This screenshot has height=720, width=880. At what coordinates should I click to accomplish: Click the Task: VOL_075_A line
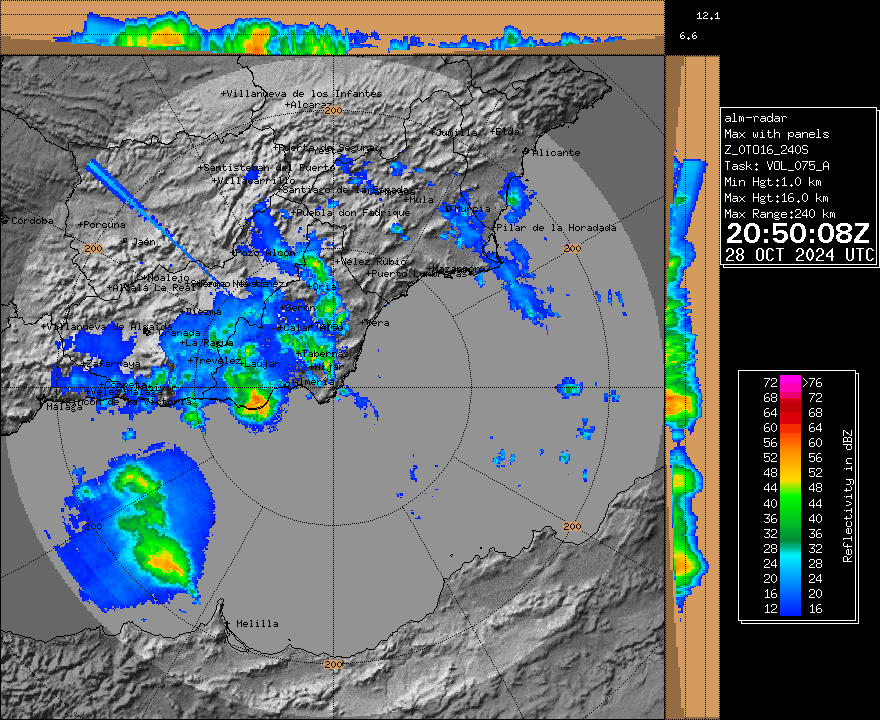776,166
